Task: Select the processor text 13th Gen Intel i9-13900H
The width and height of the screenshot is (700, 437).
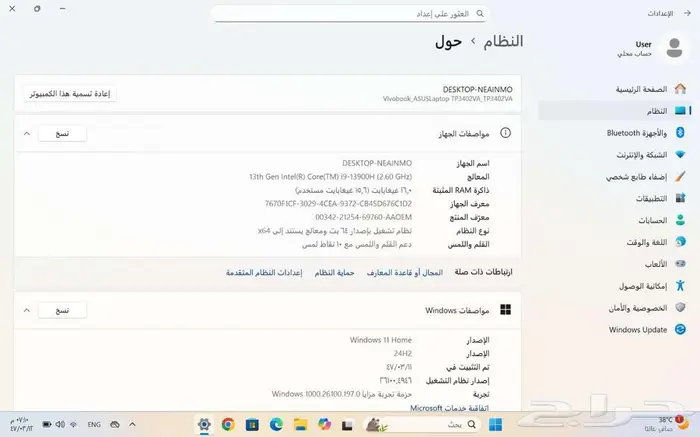Action: pos(330,177)
